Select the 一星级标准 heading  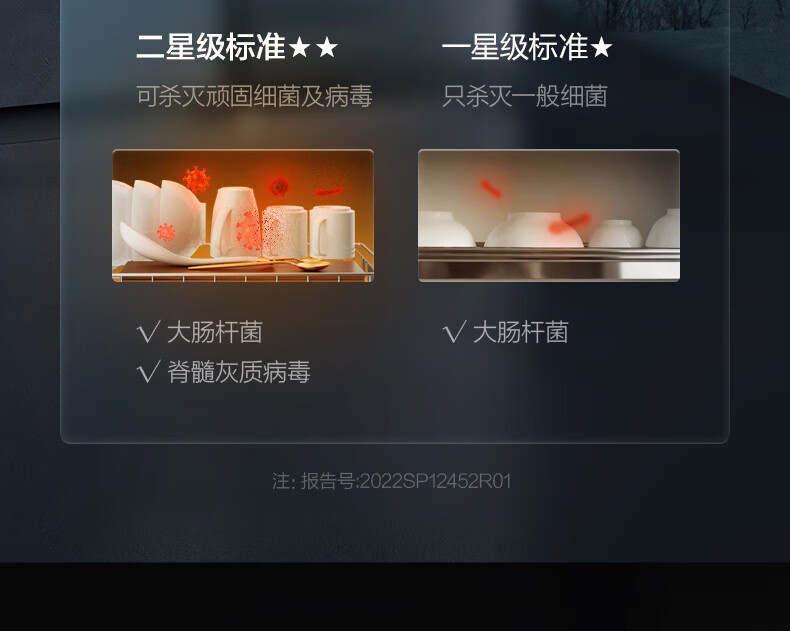click(x=515, y=47)
